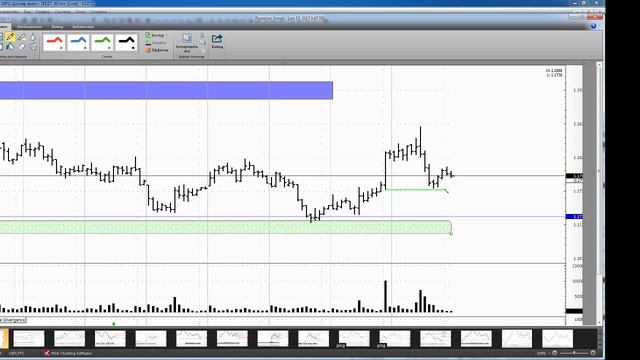Open the fill option between Контур and Эффекты
Screen dimensions: 640x360
(156, 43)
